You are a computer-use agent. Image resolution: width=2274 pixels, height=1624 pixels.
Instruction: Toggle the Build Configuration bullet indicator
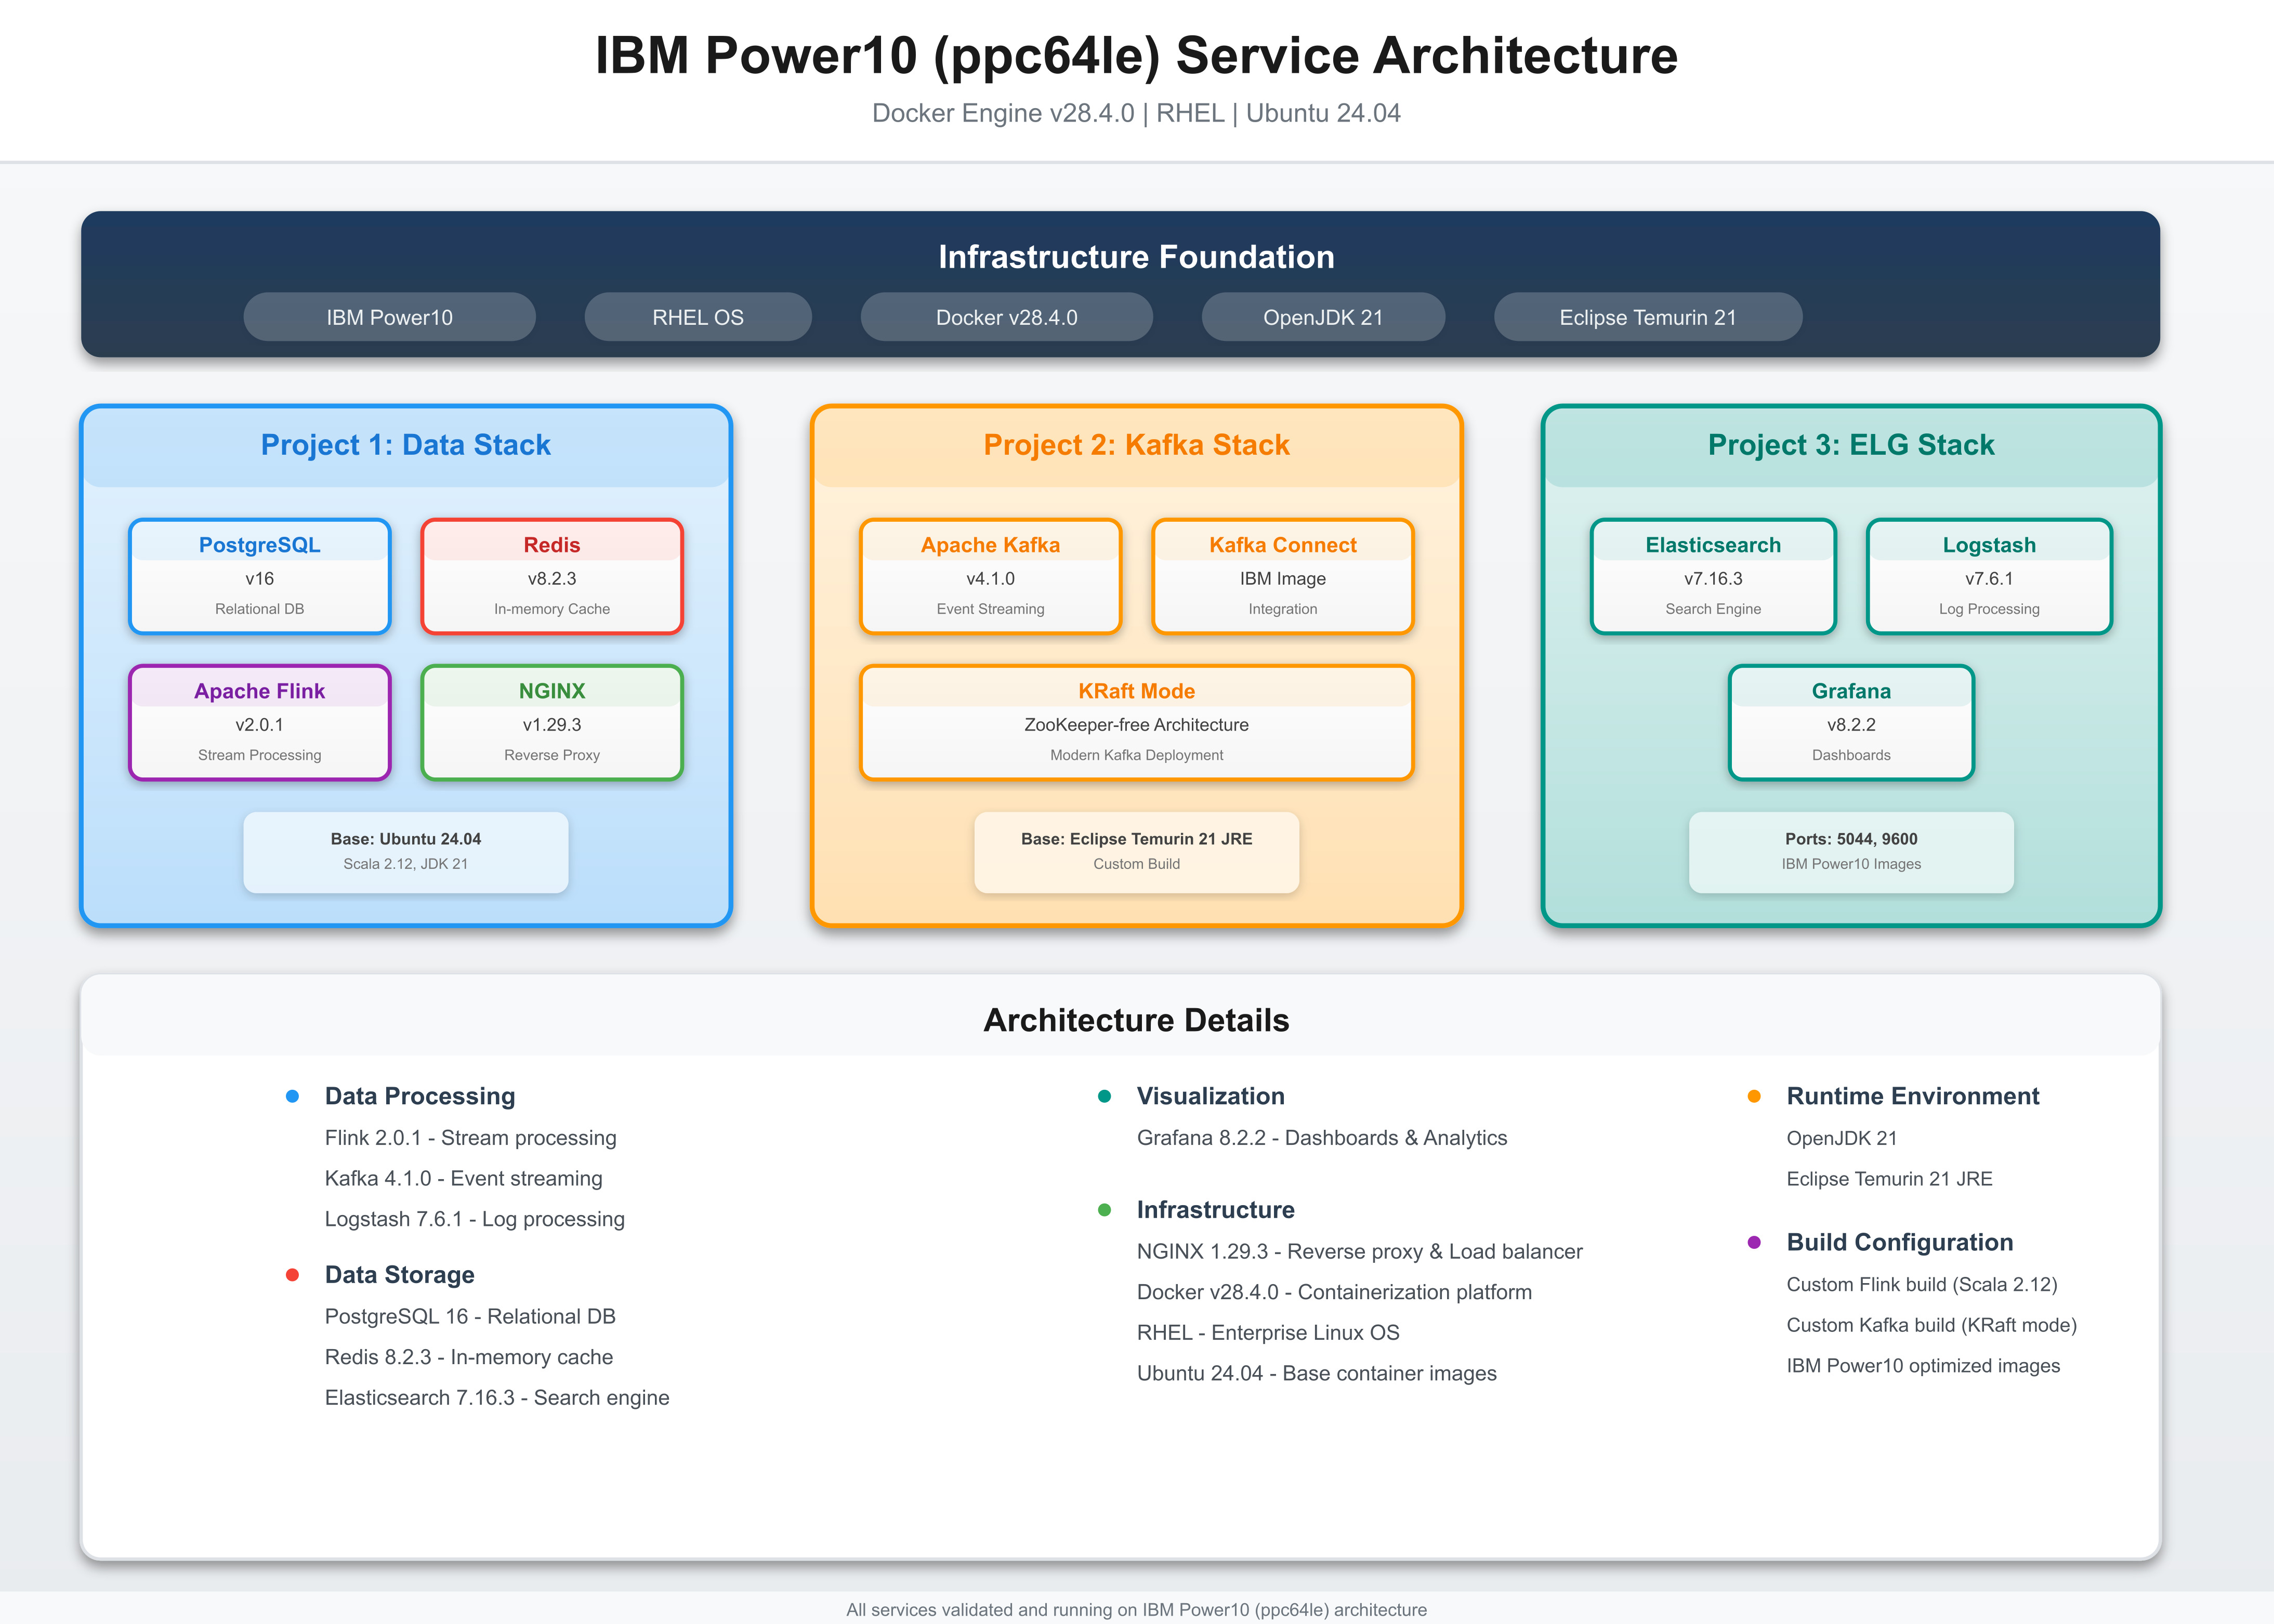pos(1754,1242)
